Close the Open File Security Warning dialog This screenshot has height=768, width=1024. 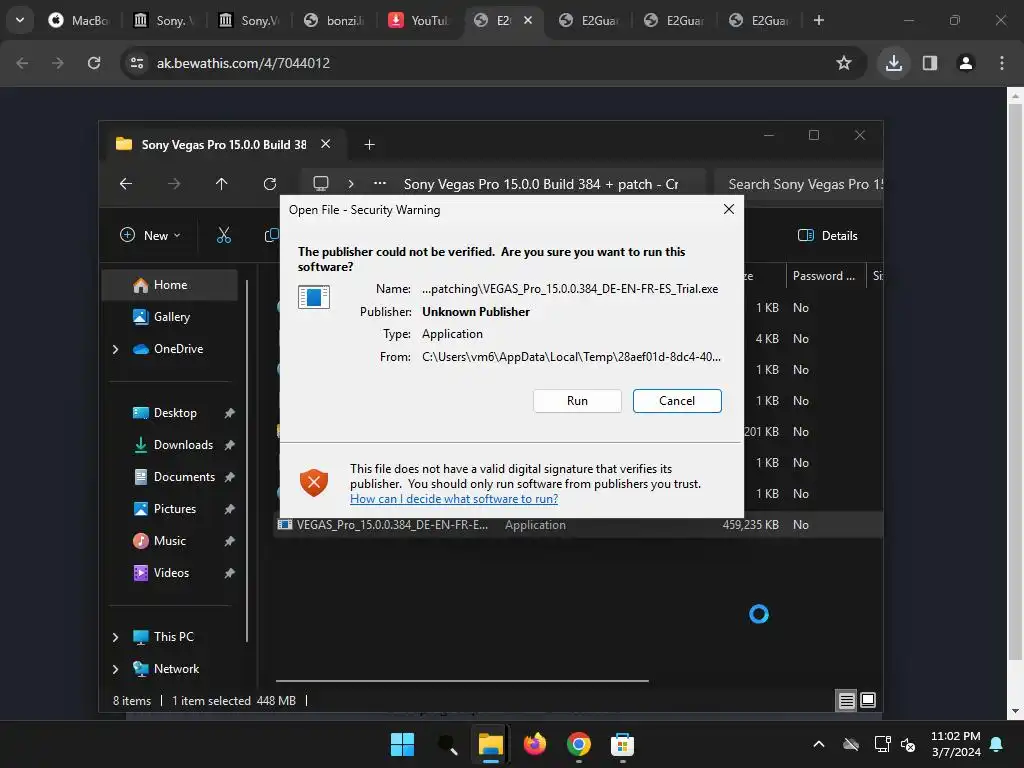pos(729,209)
